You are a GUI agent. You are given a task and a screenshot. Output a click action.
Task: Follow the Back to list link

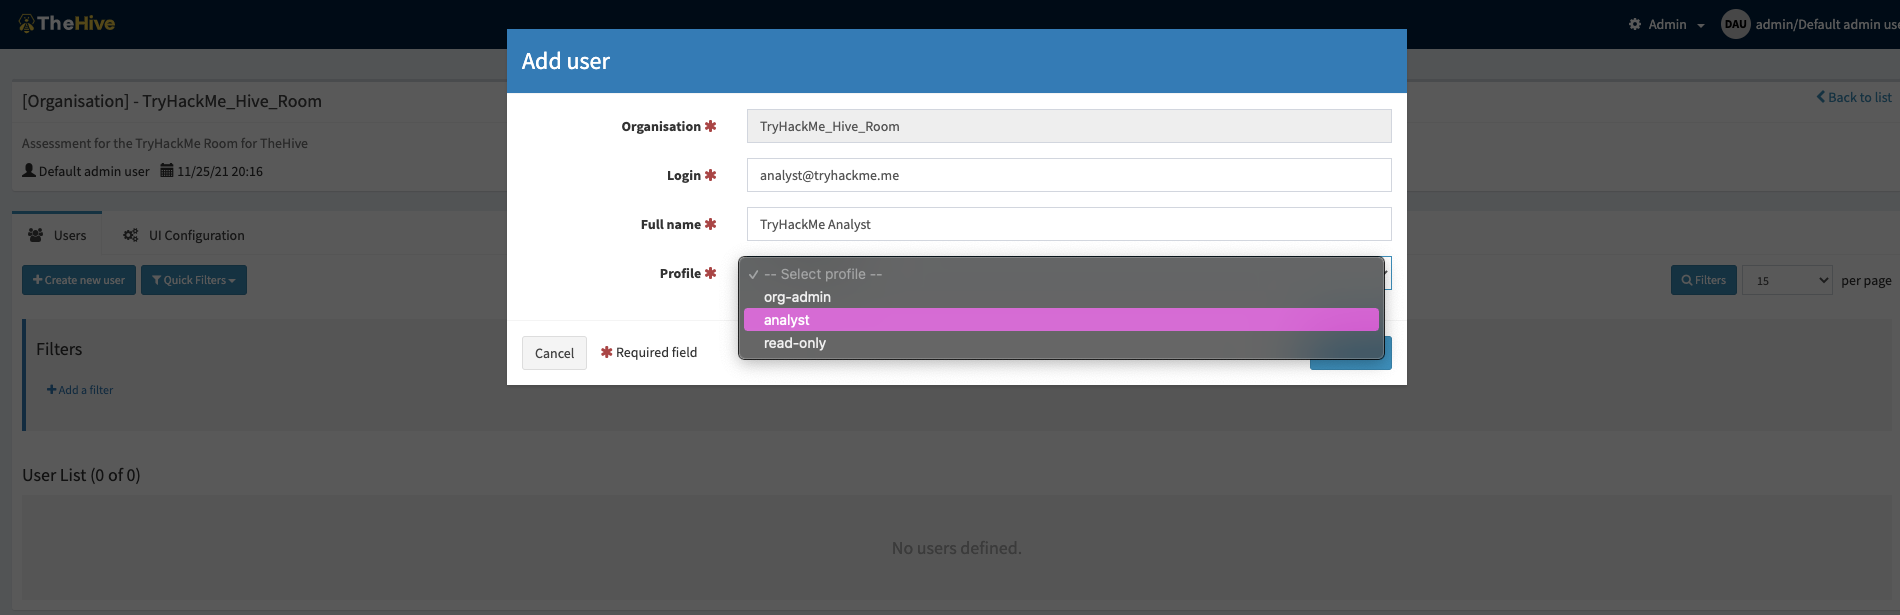(1854, 97)
